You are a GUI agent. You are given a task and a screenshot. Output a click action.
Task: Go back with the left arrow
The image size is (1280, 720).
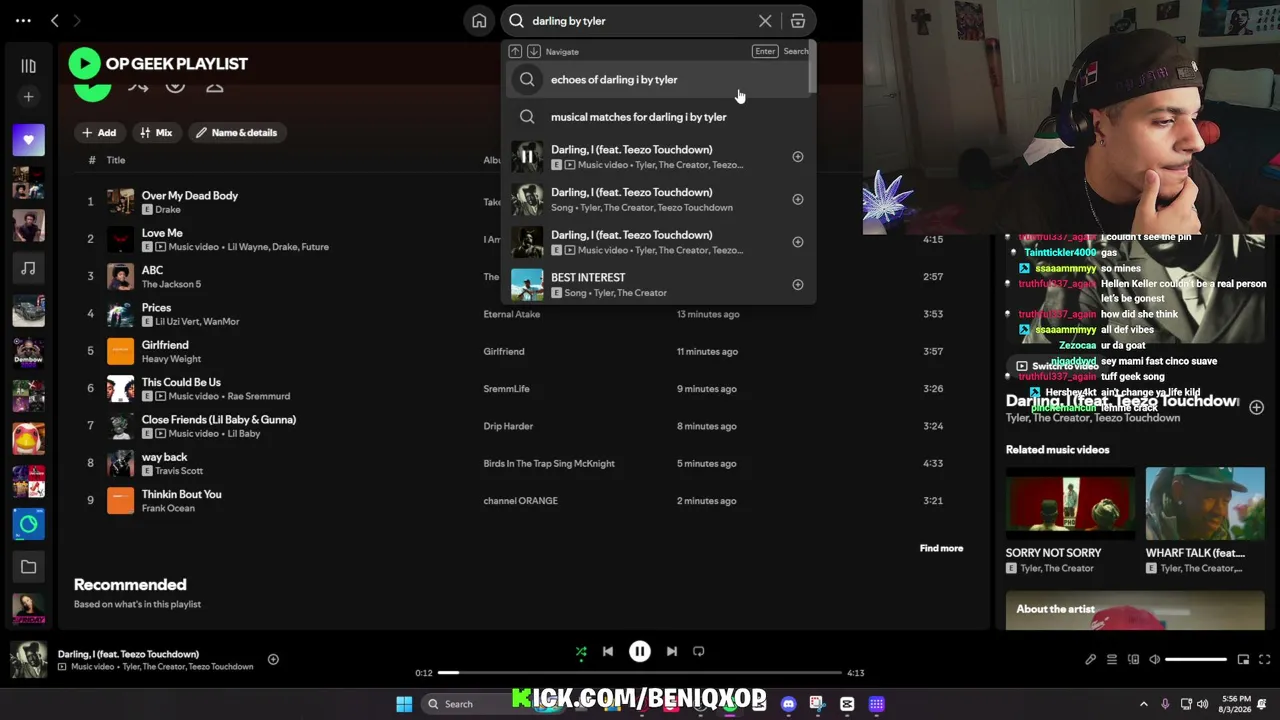[55, 20]
